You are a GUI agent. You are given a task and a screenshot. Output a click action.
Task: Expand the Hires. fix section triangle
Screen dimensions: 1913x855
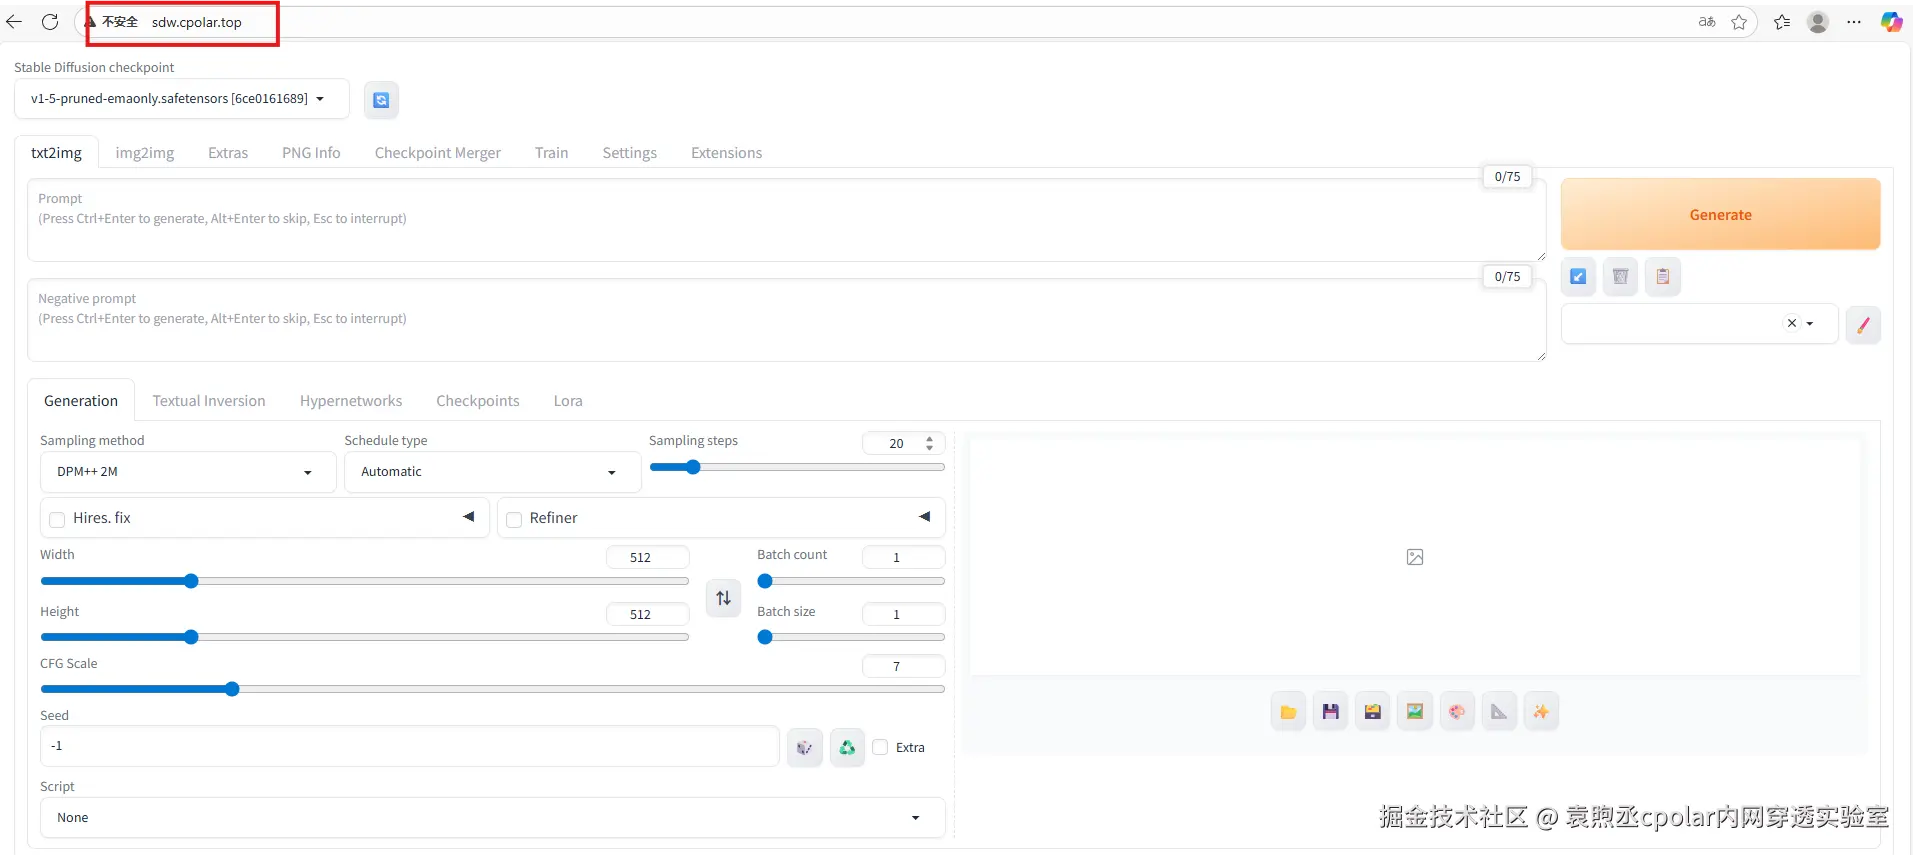468,517
